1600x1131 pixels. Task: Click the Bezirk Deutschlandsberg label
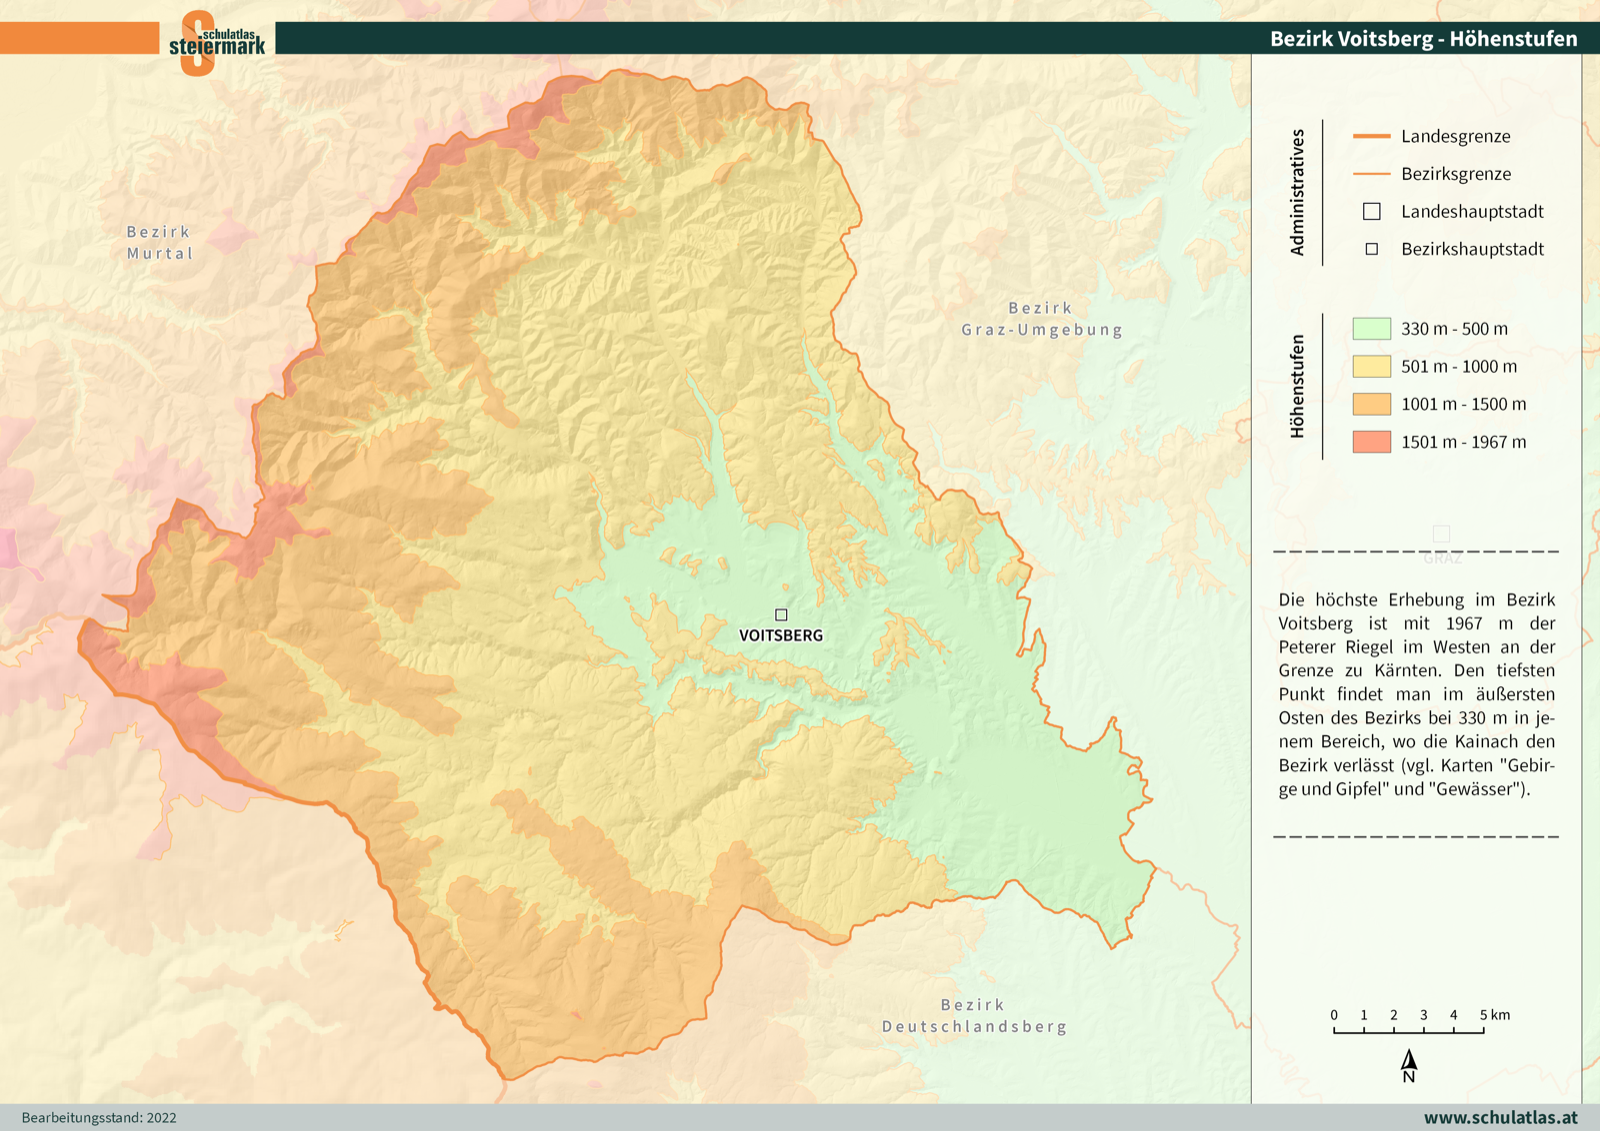(x=974, y=1016)
